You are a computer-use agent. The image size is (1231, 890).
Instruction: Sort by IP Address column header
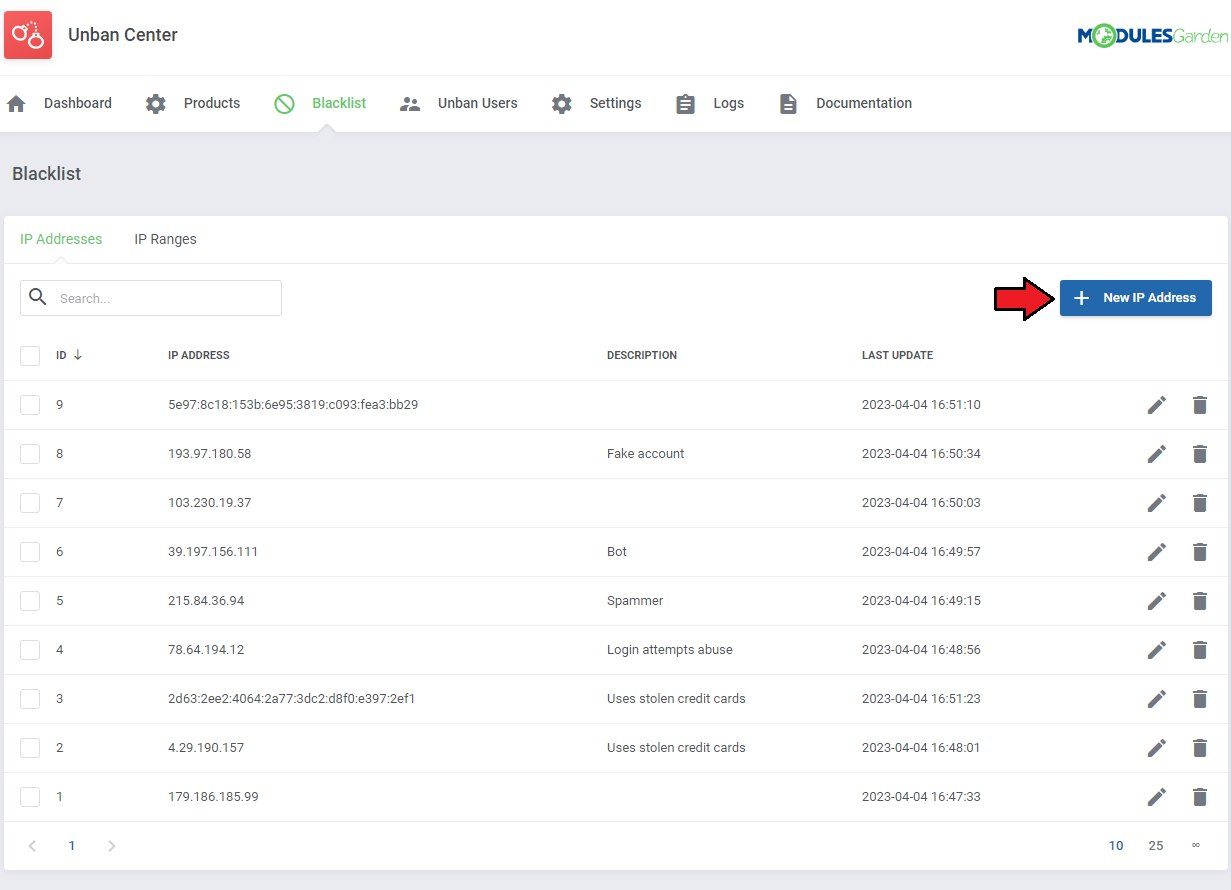pyautogui.click(x=199, y=355)
